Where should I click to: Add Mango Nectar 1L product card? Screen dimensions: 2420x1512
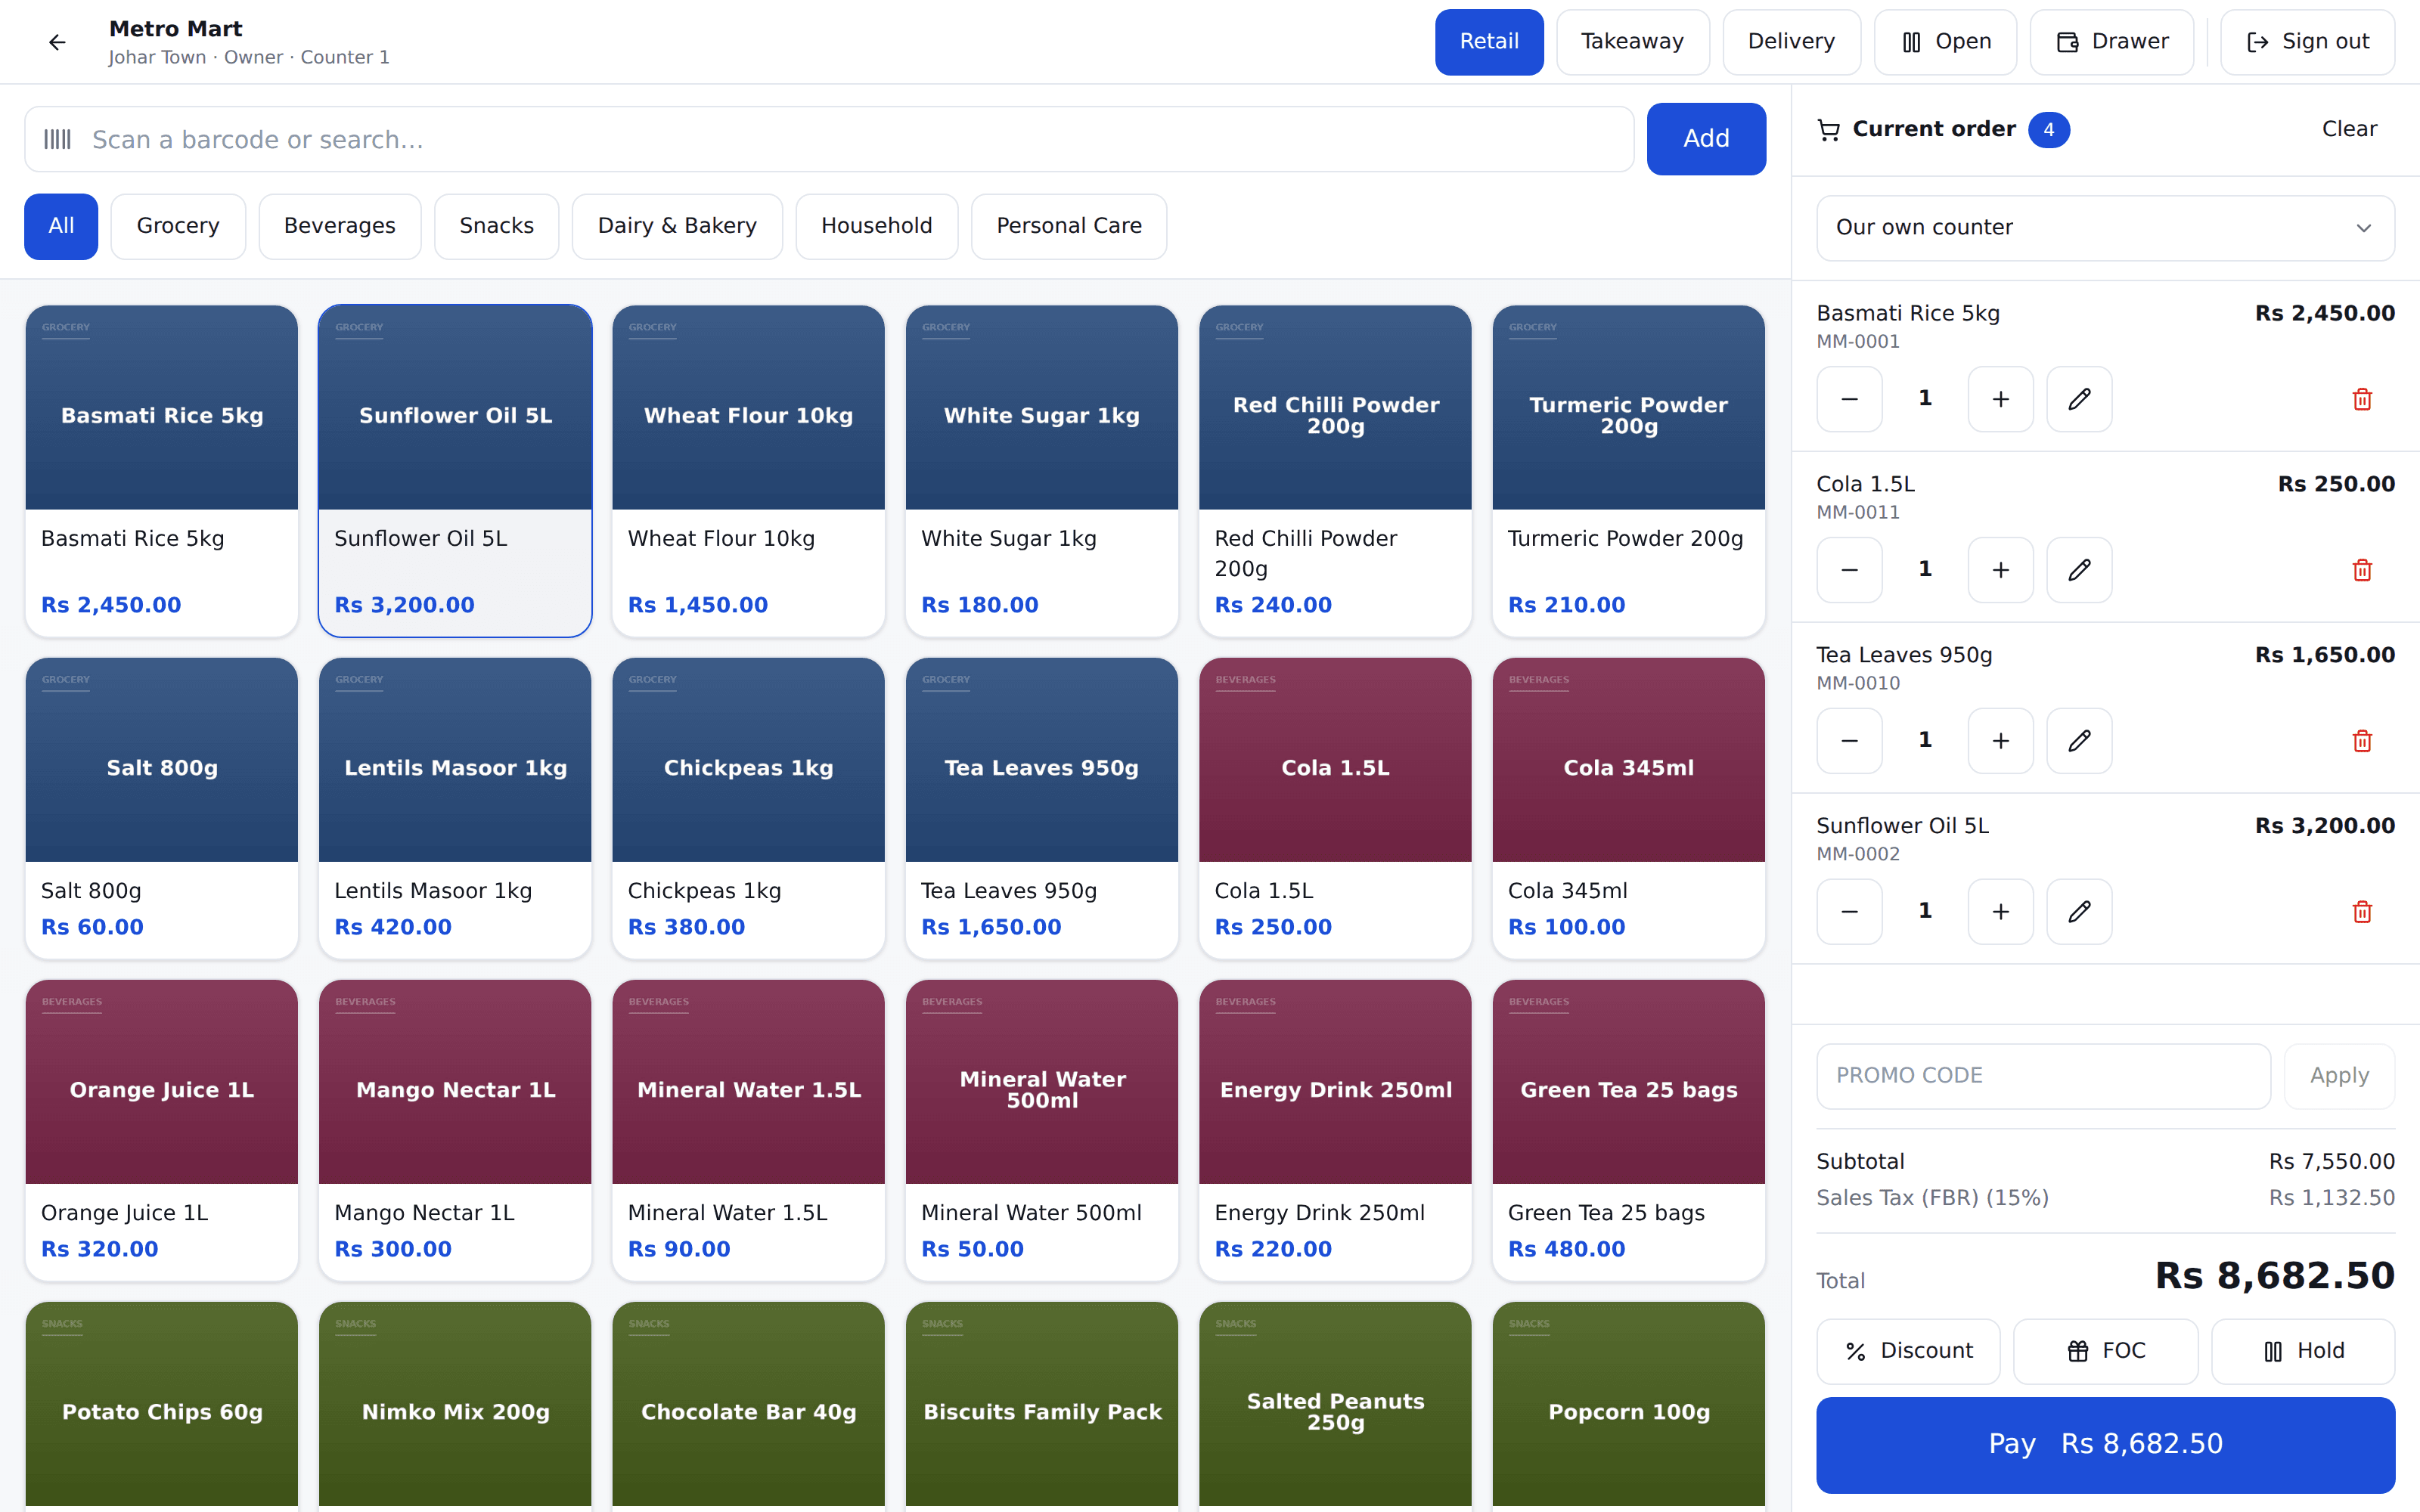point(455,1130)
